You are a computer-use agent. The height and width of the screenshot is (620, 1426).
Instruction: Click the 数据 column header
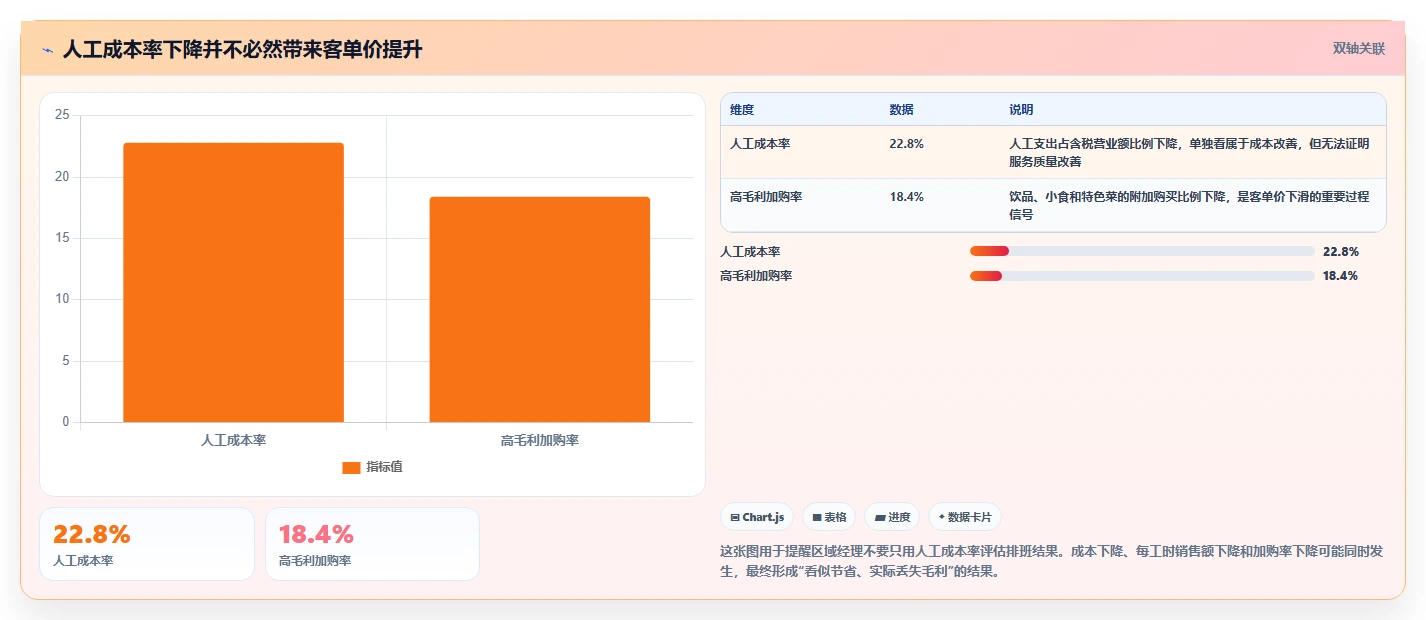tap(901, 110)
